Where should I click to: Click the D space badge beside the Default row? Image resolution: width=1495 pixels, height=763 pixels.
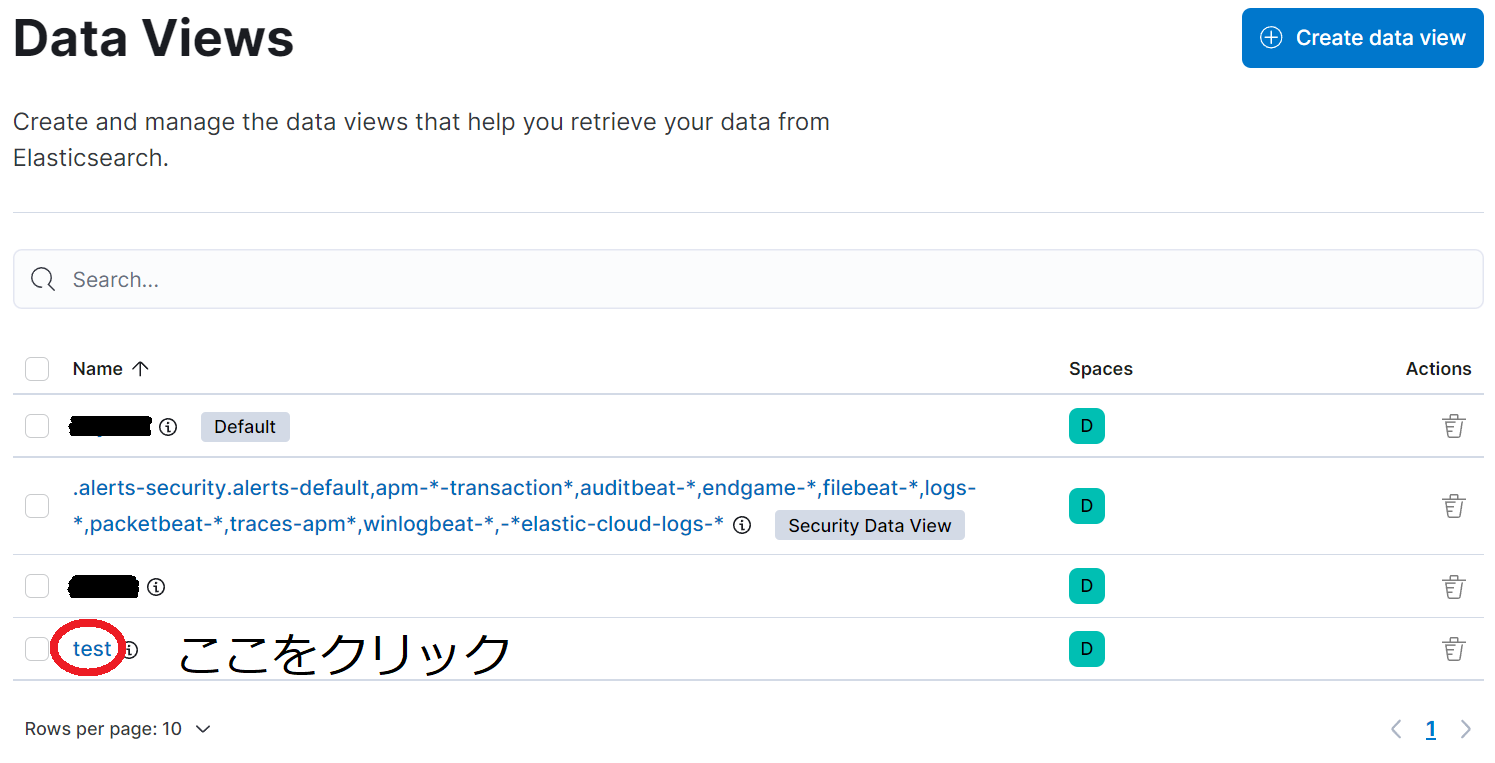pyautogui.click(x=1087, y=425)
